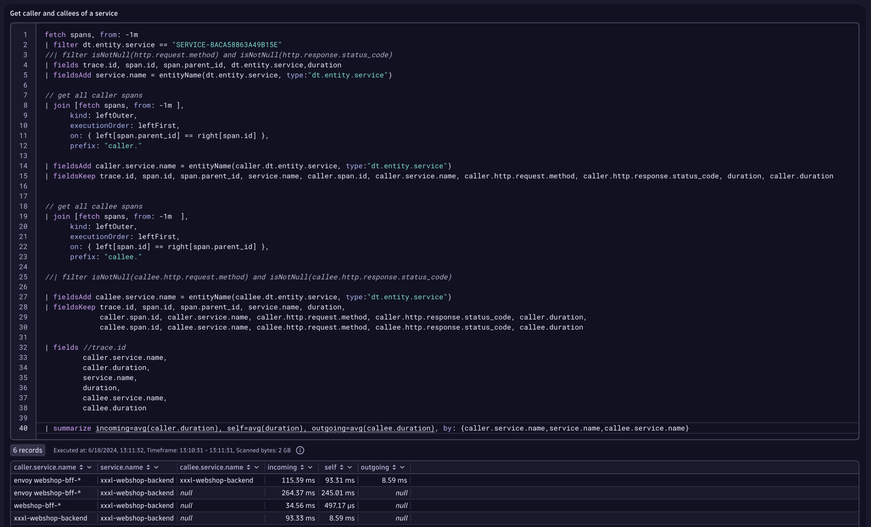The image size is (871, 527).
Task: Open caller.service.name column options chevron
Action: point(89,468)
